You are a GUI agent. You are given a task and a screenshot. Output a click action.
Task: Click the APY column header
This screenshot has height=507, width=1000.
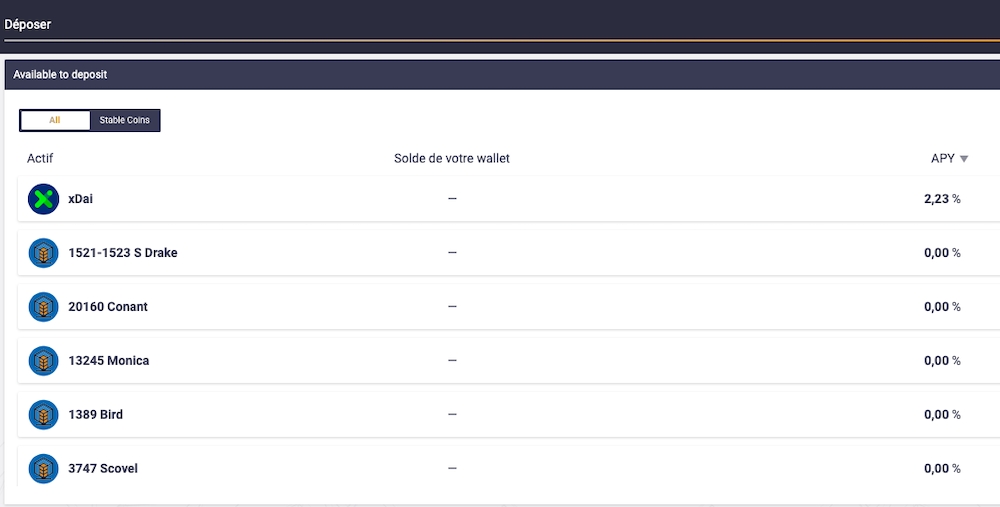943,158
